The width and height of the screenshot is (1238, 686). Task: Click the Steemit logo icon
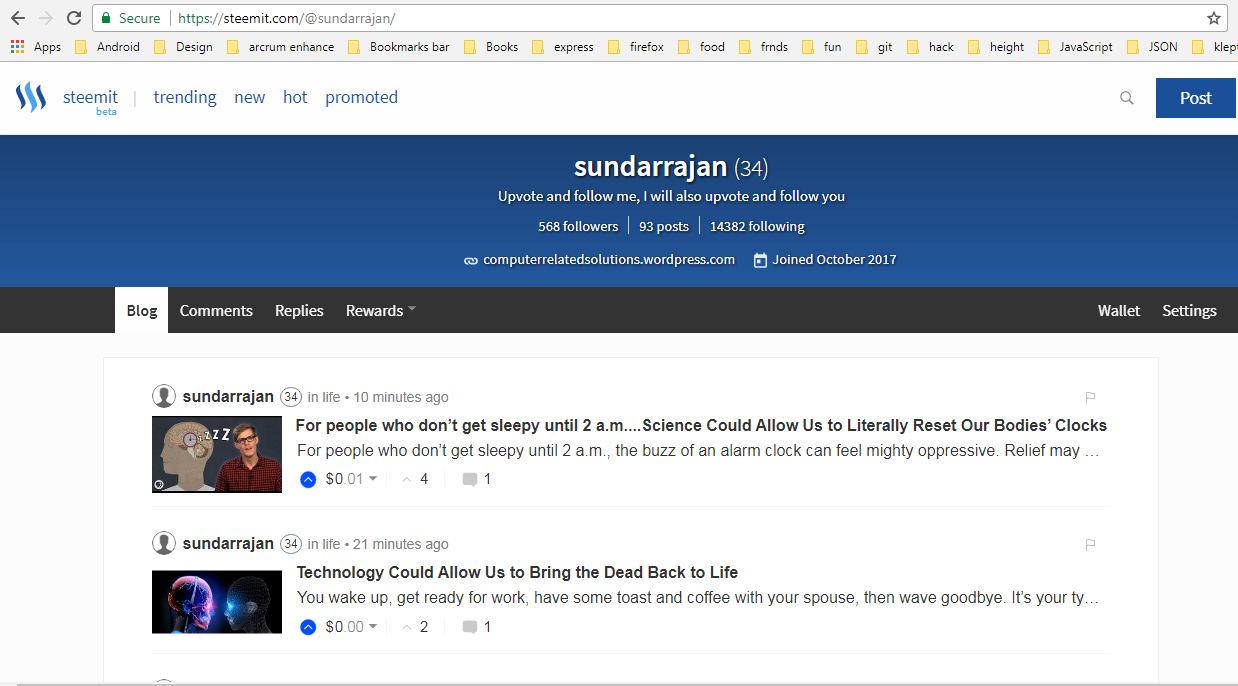point(31,98)
